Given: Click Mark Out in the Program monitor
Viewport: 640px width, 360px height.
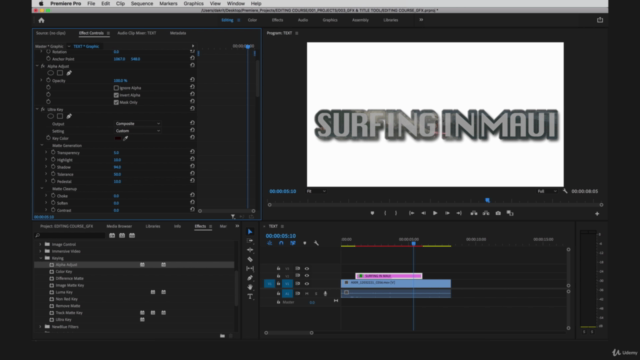Looking at the screenshot, I should click(396, 213).
